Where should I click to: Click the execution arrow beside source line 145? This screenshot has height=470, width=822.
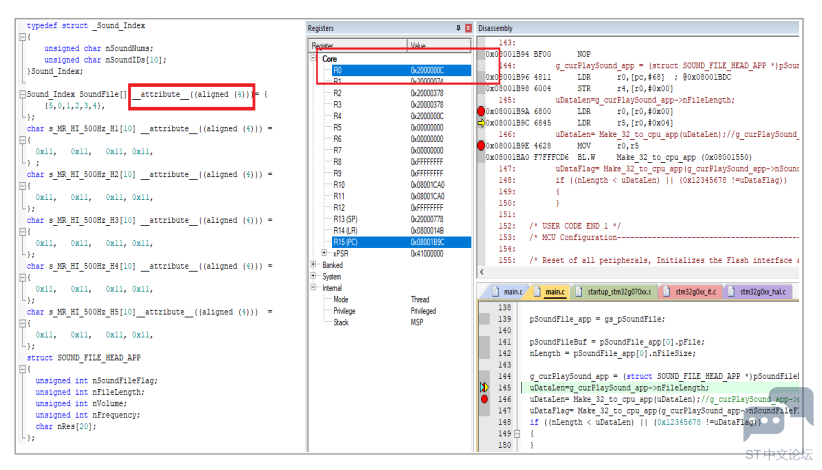click(x=484, y=388)
